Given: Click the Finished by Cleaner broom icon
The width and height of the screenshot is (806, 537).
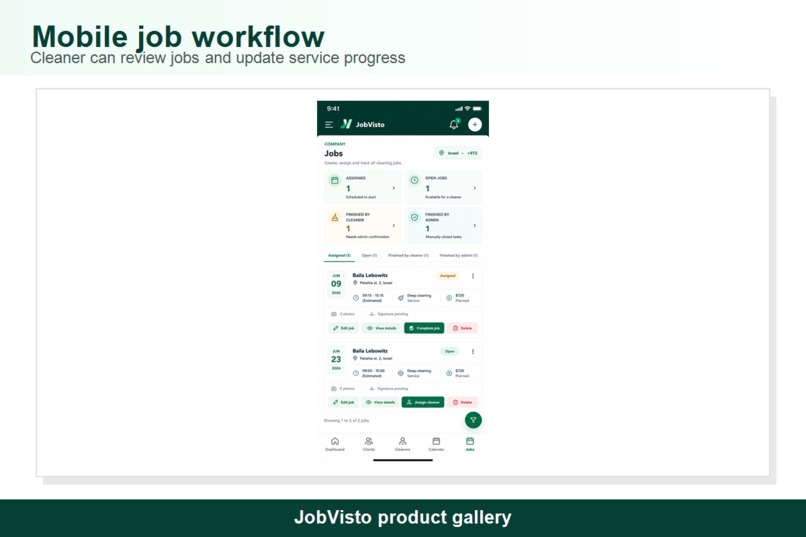Looking at the screenshot, I should pos(335,217).
